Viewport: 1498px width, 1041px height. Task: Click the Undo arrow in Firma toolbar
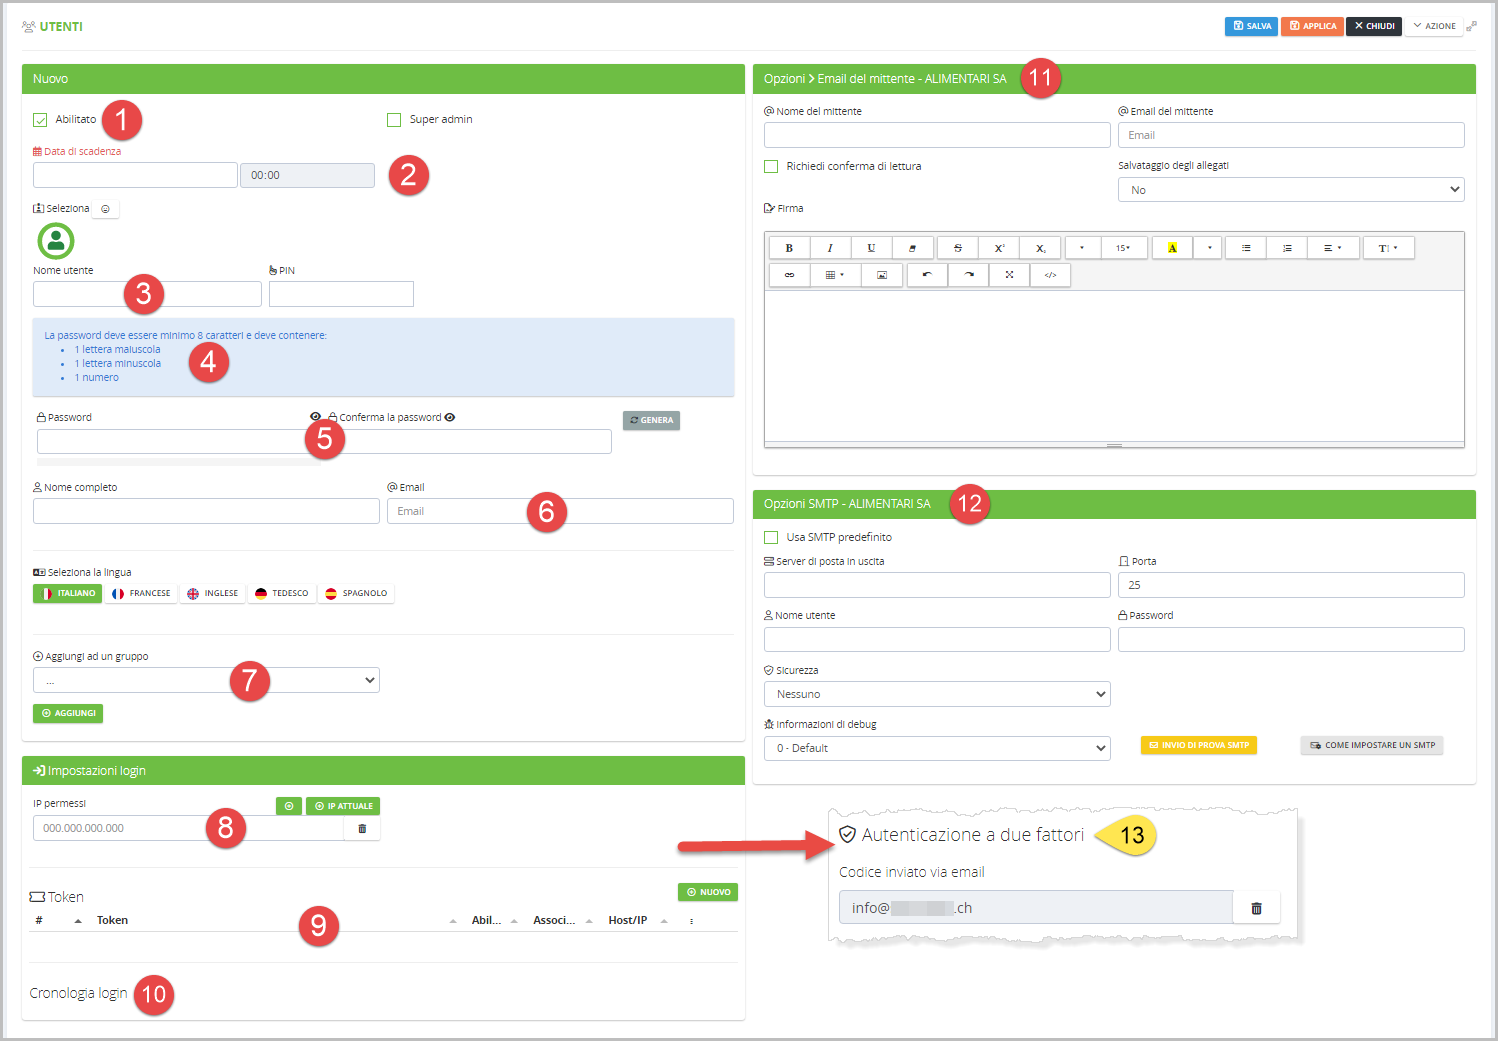(x=927, y=275)
